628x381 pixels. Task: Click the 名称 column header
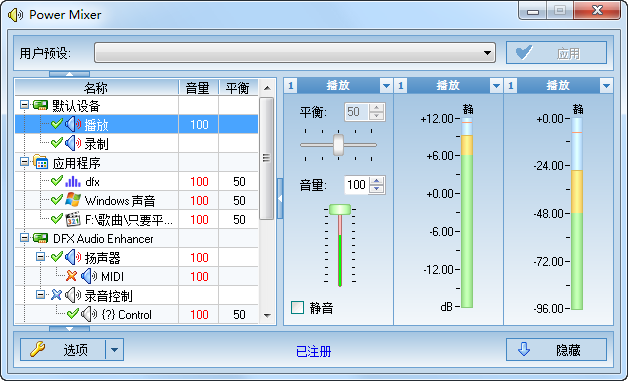(97, 87)
